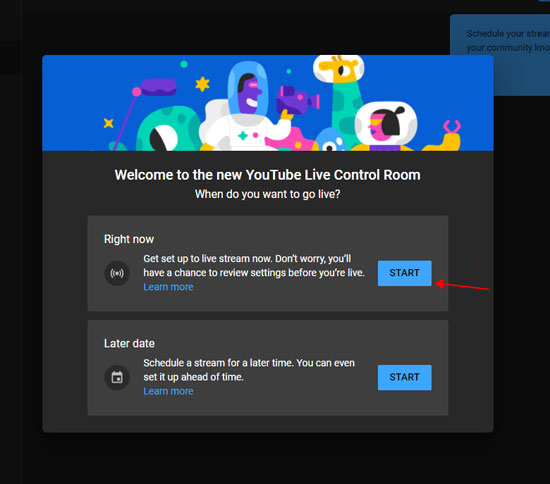Click the calendar schedule icon
This screenshot has width=550, height=484.
117,377
